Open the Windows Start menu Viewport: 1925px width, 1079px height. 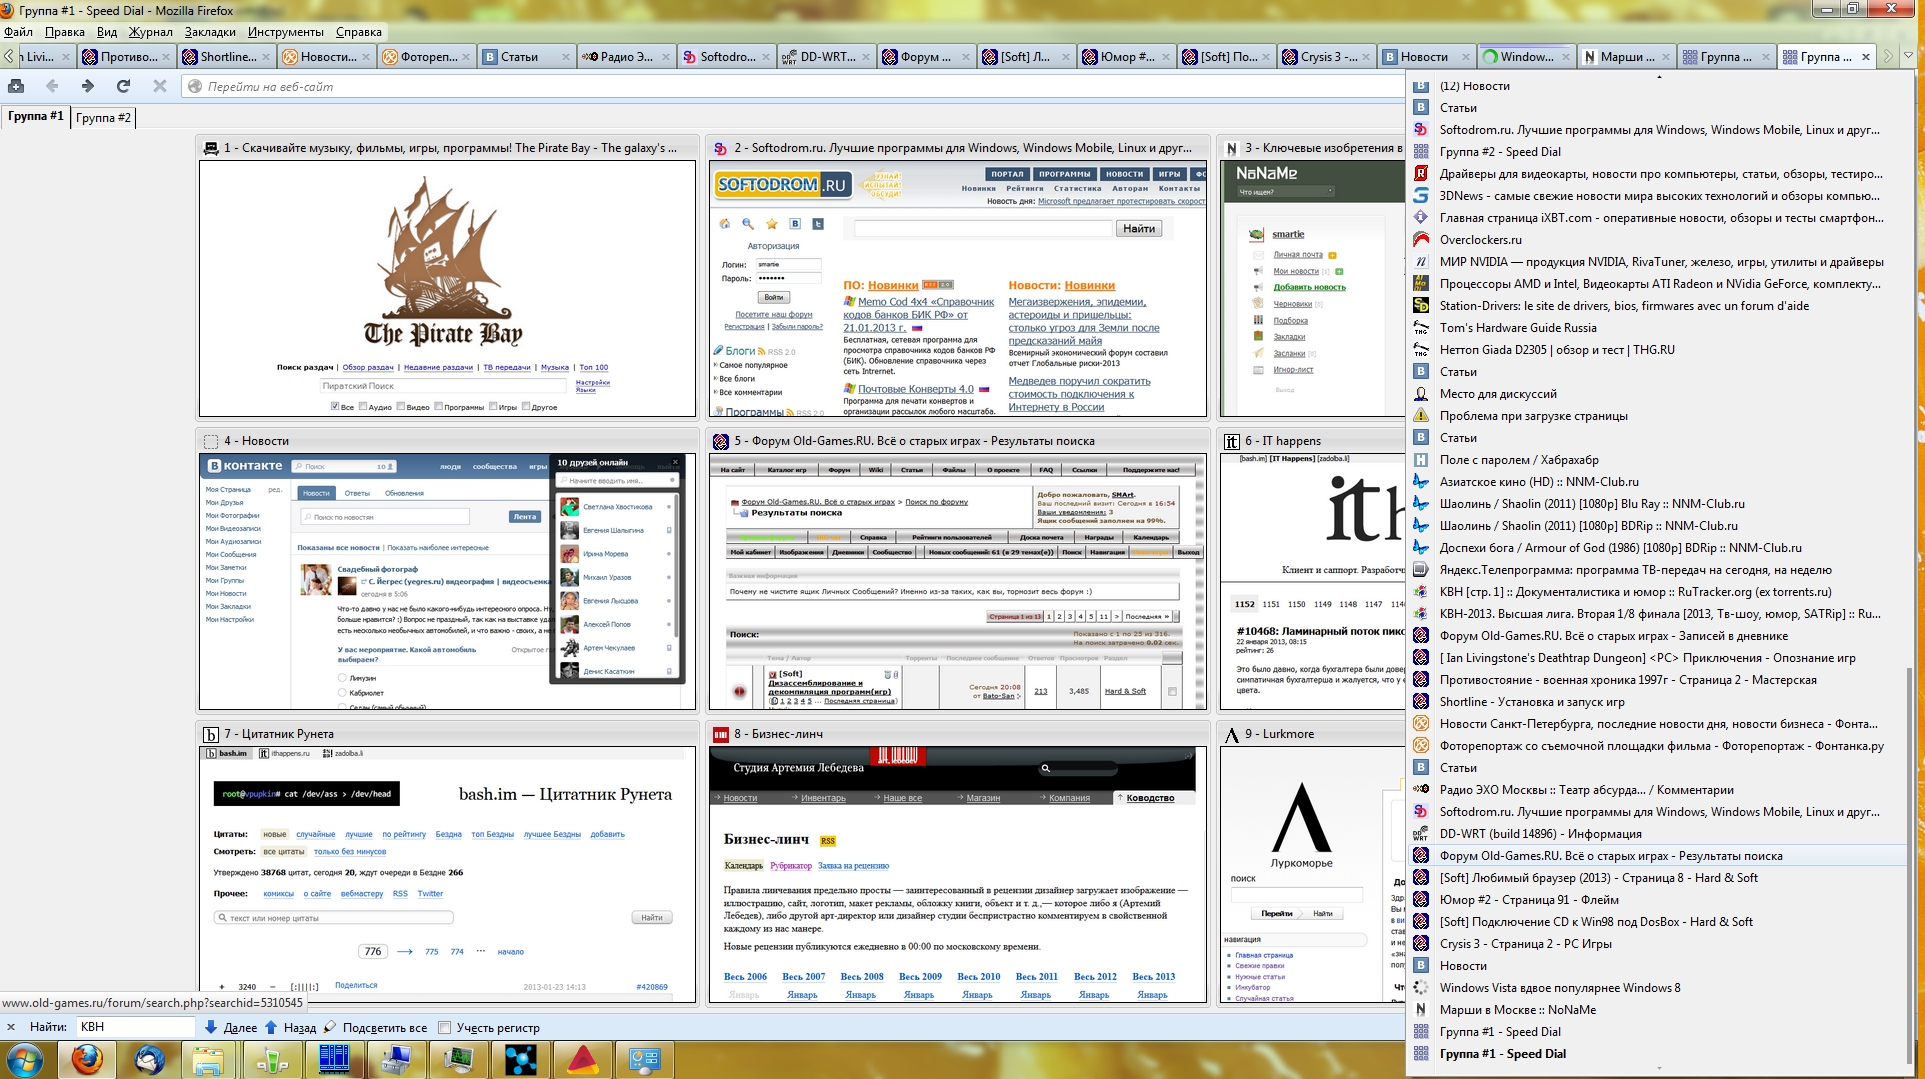pyautogui.click(x=24, y=1059)
